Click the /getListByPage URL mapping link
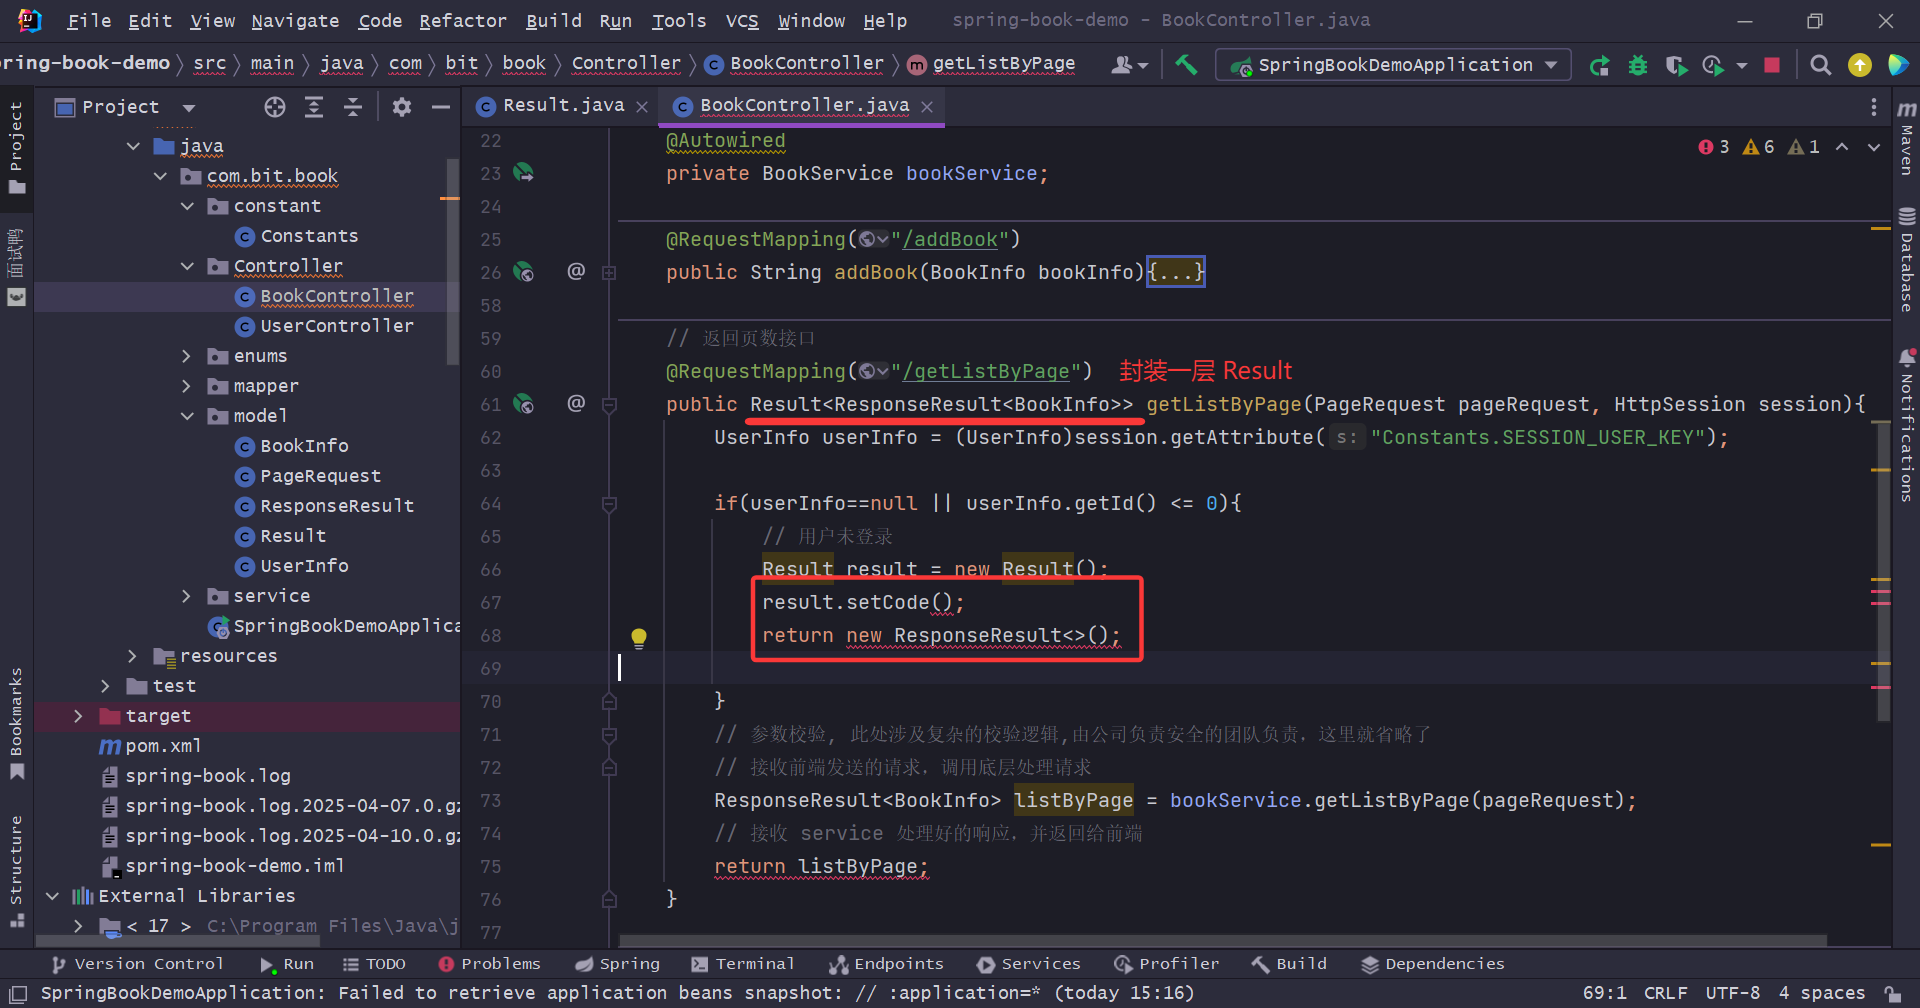The height and width of the screenshot is (1008, 1920). coord(985,372)
